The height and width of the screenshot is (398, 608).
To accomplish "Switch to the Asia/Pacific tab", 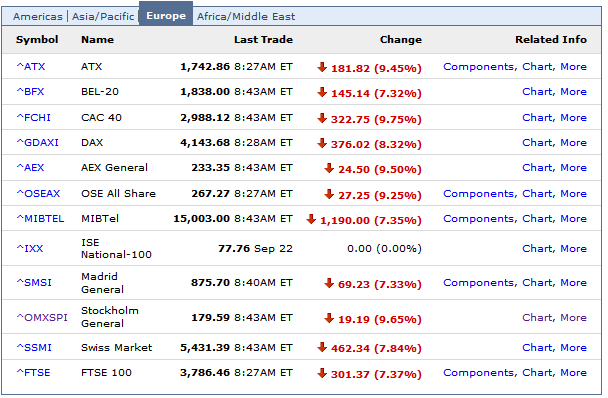I will (x=103, y=16).
